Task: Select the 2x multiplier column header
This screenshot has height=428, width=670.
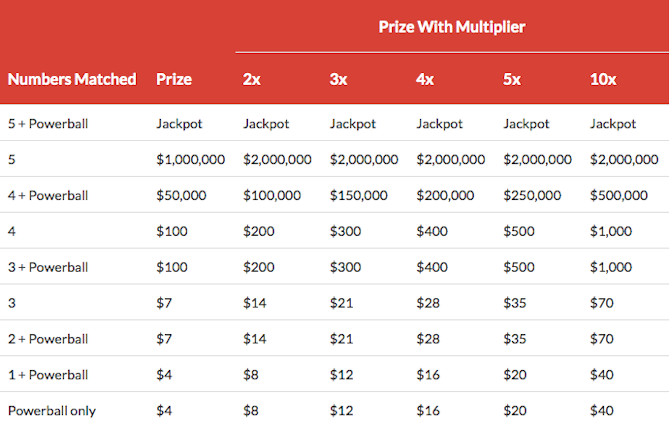Action: (252, 79)
